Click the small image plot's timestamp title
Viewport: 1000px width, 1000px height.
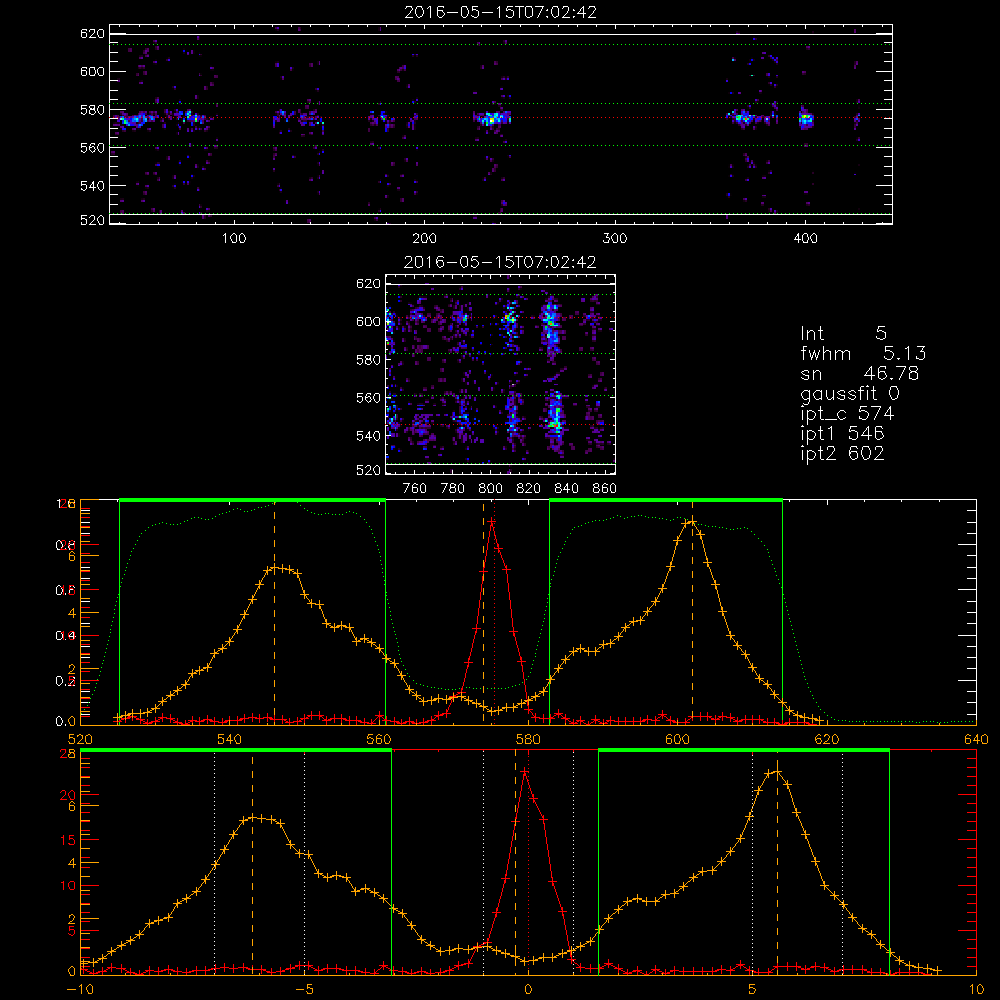[x=500, y=262]
